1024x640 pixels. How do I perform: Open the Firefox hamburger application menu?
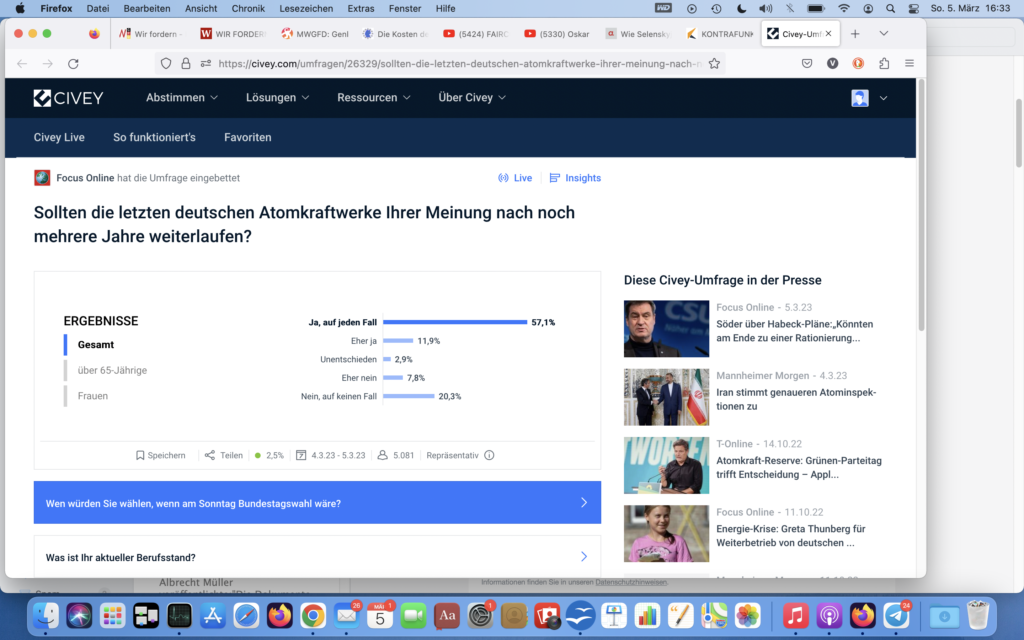click(x=909, y=63)
